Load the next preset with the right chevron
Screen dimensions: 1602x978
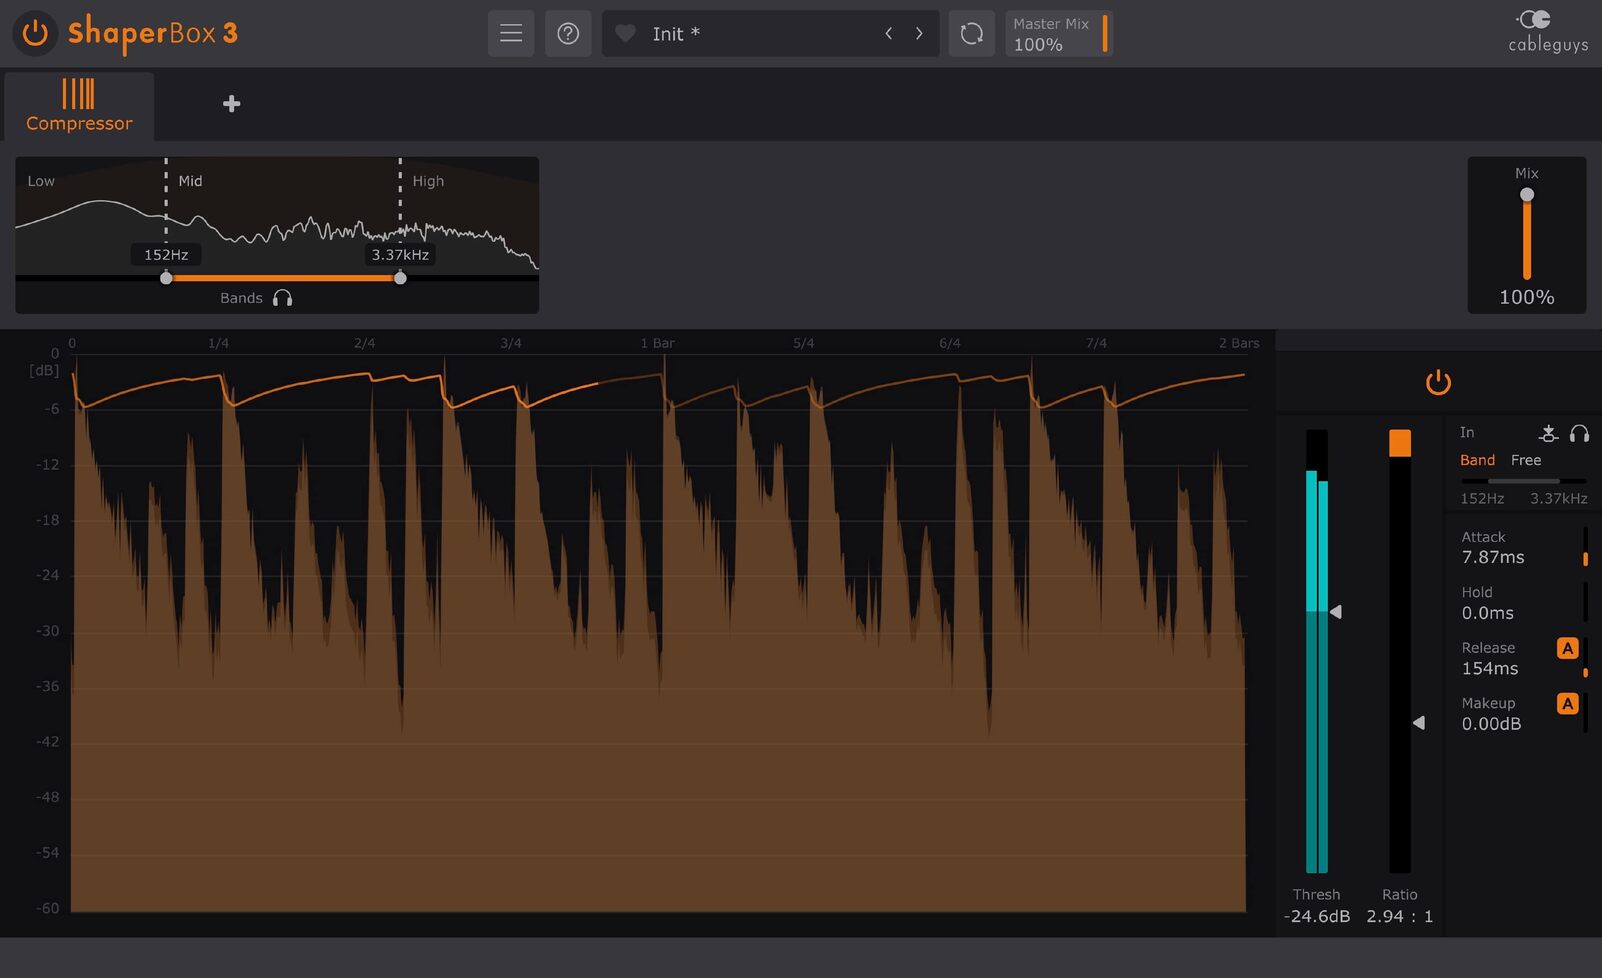pyautogui.click(x=919, y=33)
